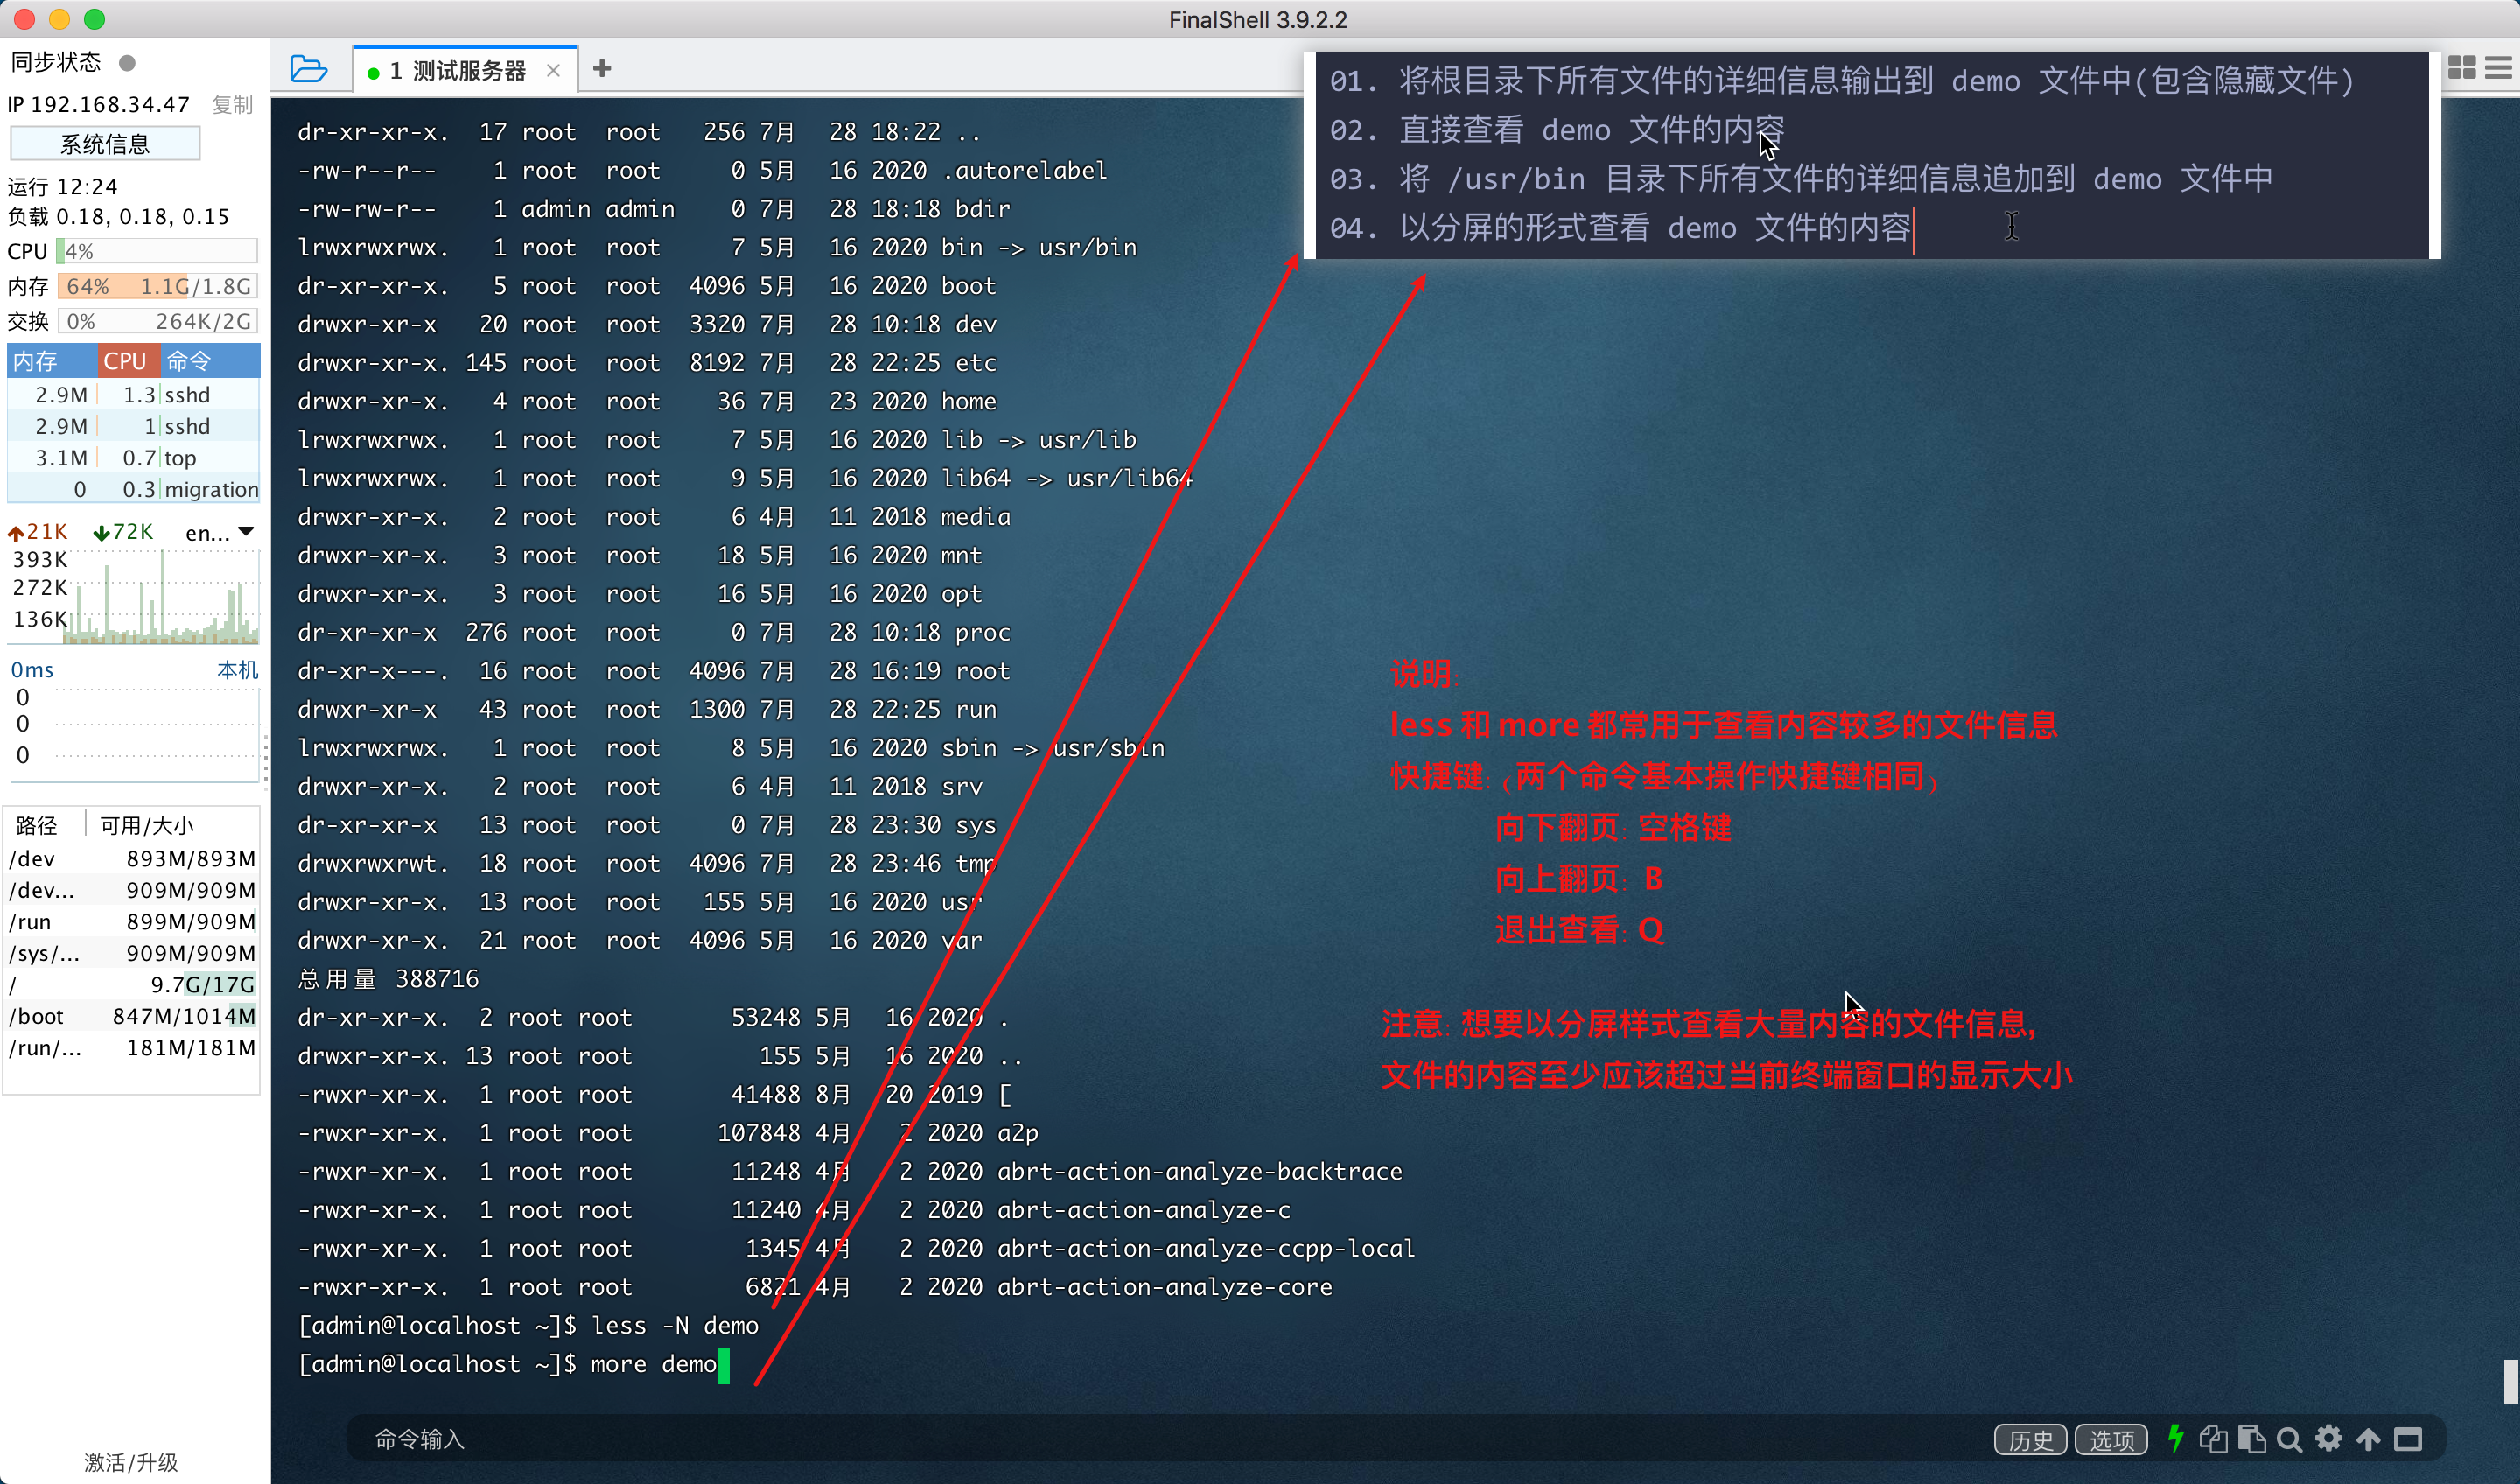Open the folder connection manager icon
Screen dimensions: 2520x1484
point(308,69)
